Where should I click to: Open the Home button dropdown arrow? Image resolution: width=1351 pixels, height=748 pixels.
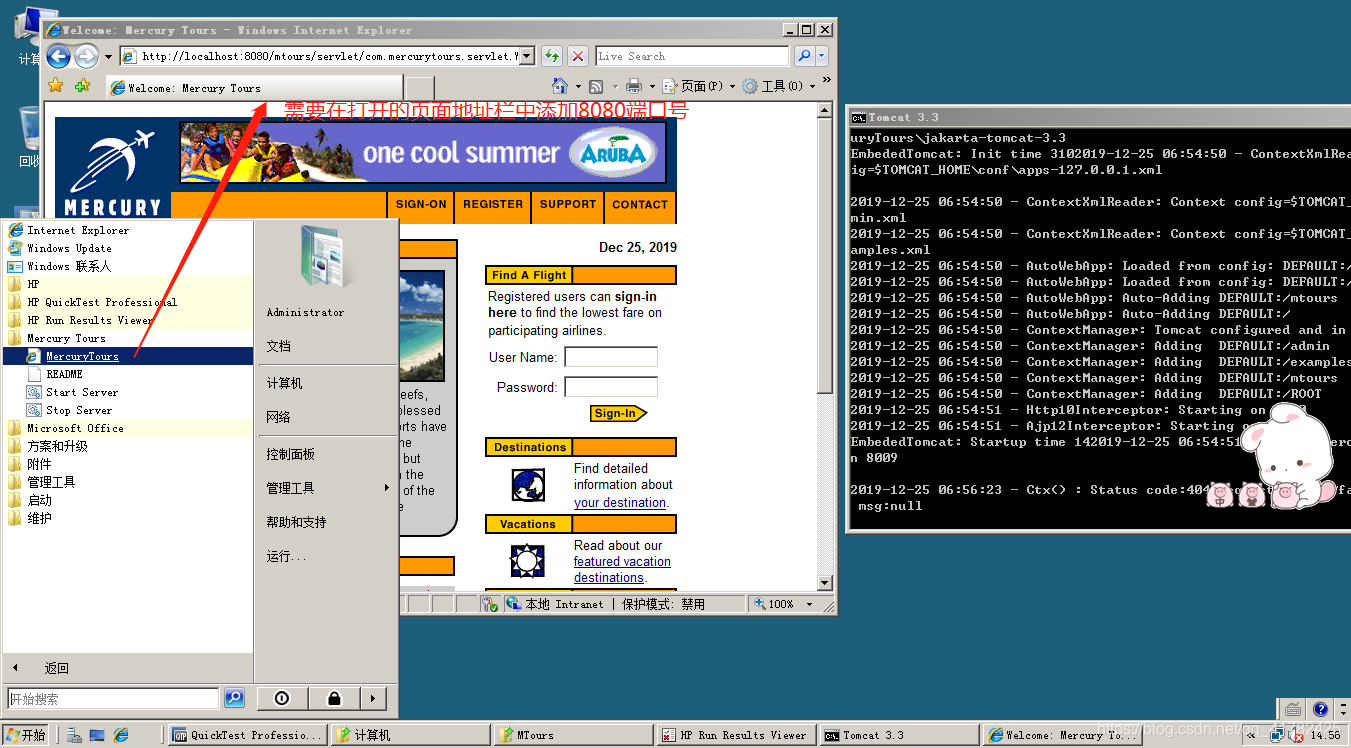(576, 87)
